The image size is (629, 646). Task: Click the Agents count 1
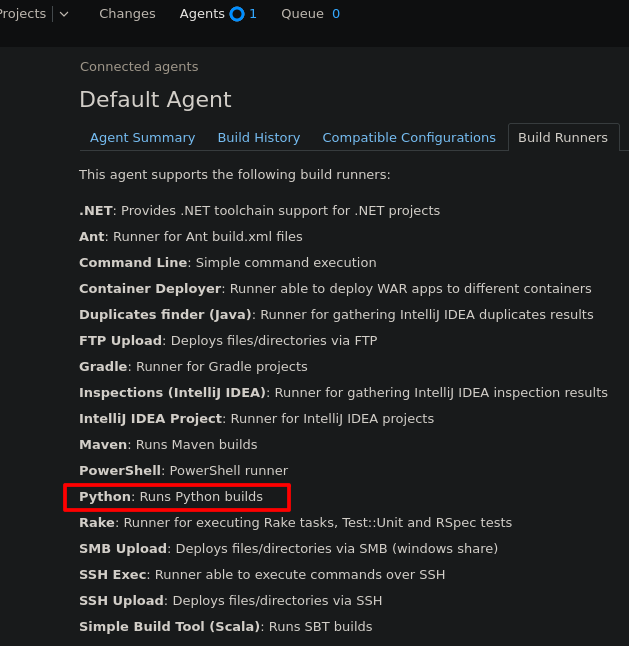click(253, 14)
